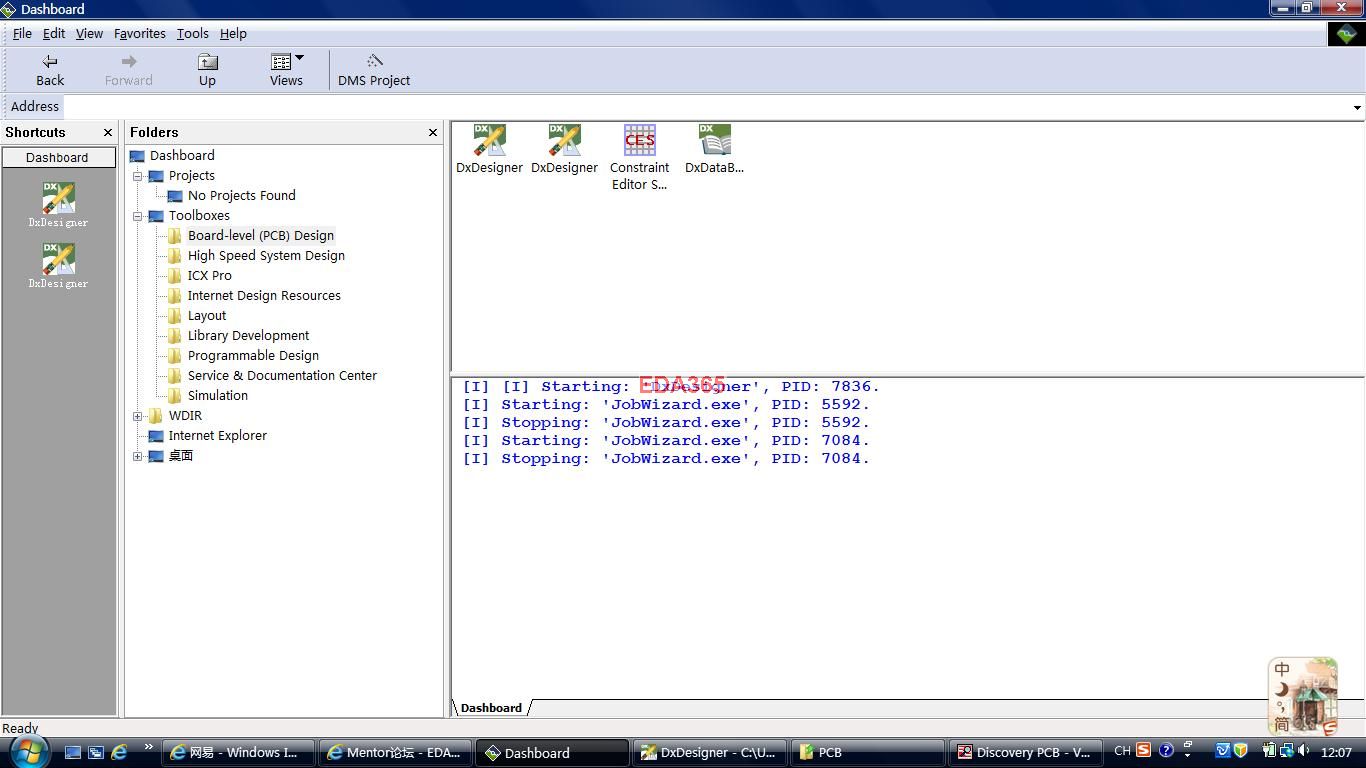Viewport: 1366px width, 768px height.
Task: Click Show Desktop in Quick Launch
Action: click(73, 752)
